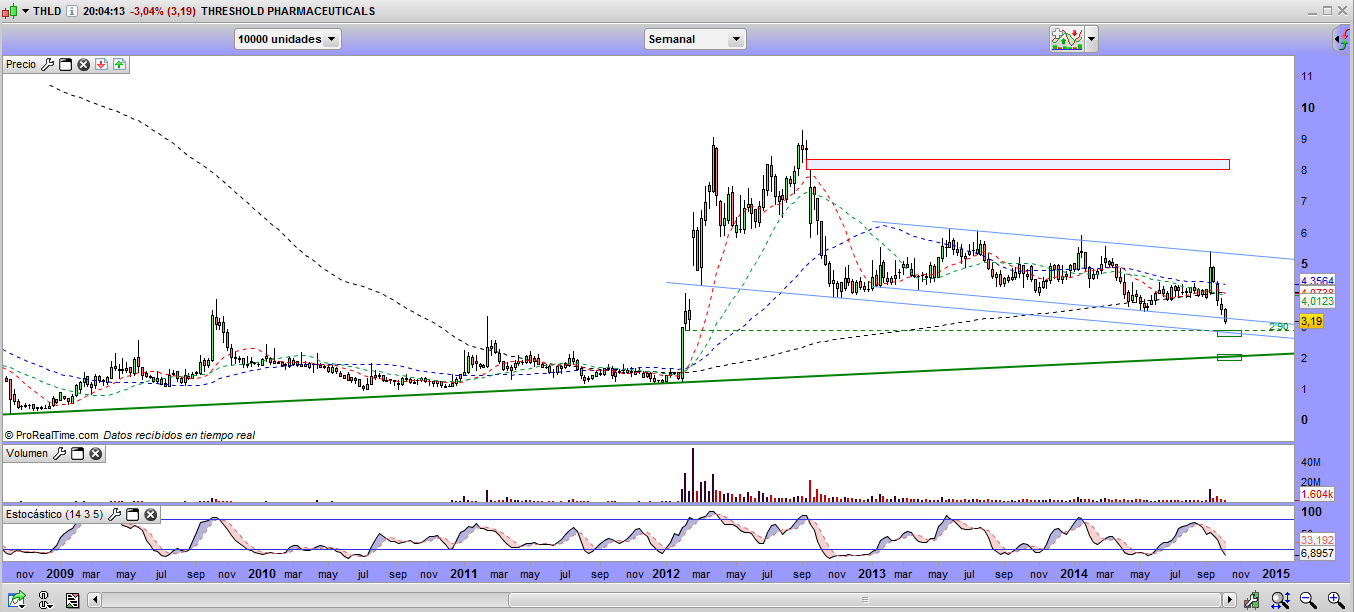Click the 2014 label on the time axis
Image resolution: width=1354 pixels, height=612 pixels.
coord(1074,574)
